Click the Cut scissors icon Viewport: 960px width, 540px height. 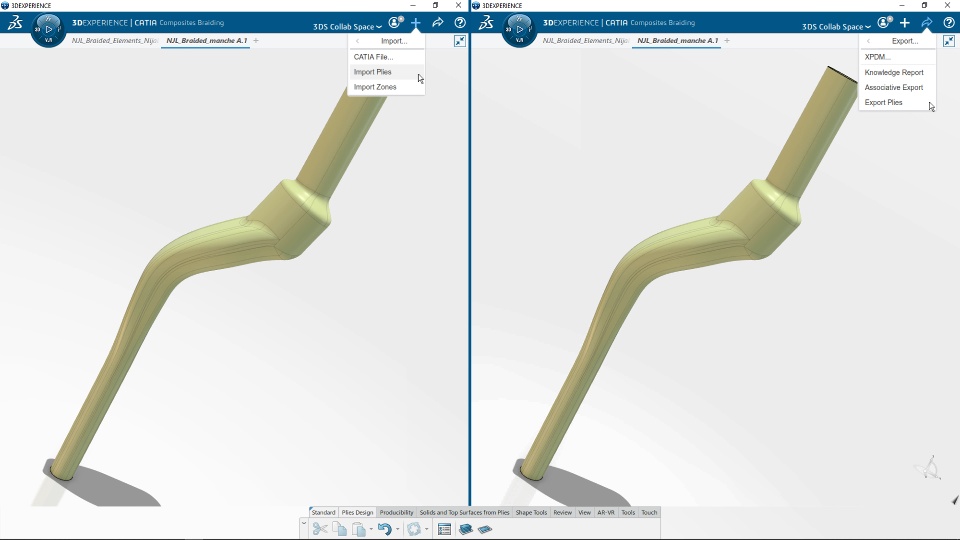[x=320, y=529]
